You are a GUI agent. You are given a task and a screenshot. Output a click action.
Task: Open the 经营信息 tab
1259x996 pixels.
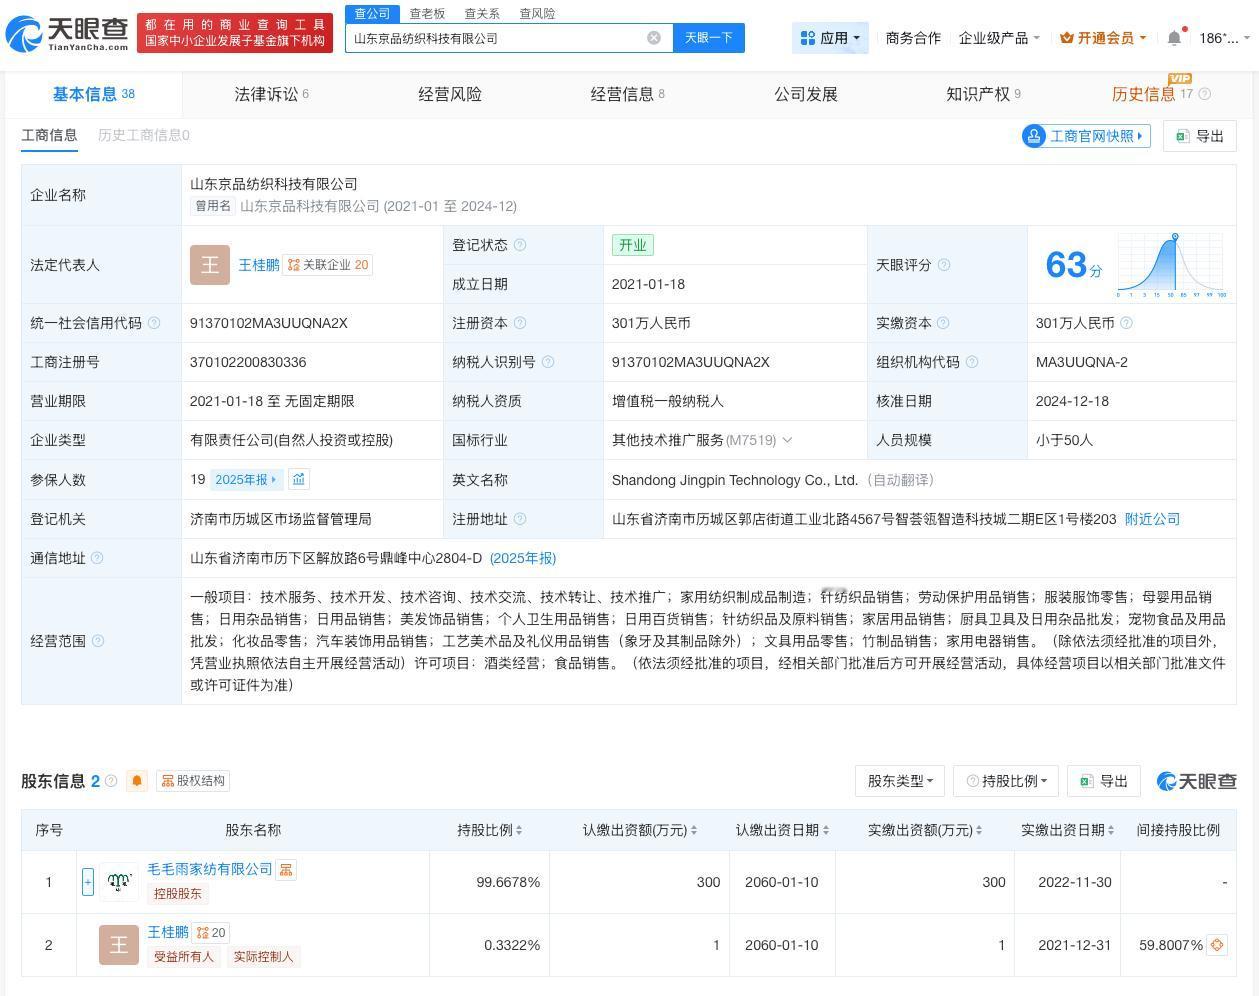(627, 94)
